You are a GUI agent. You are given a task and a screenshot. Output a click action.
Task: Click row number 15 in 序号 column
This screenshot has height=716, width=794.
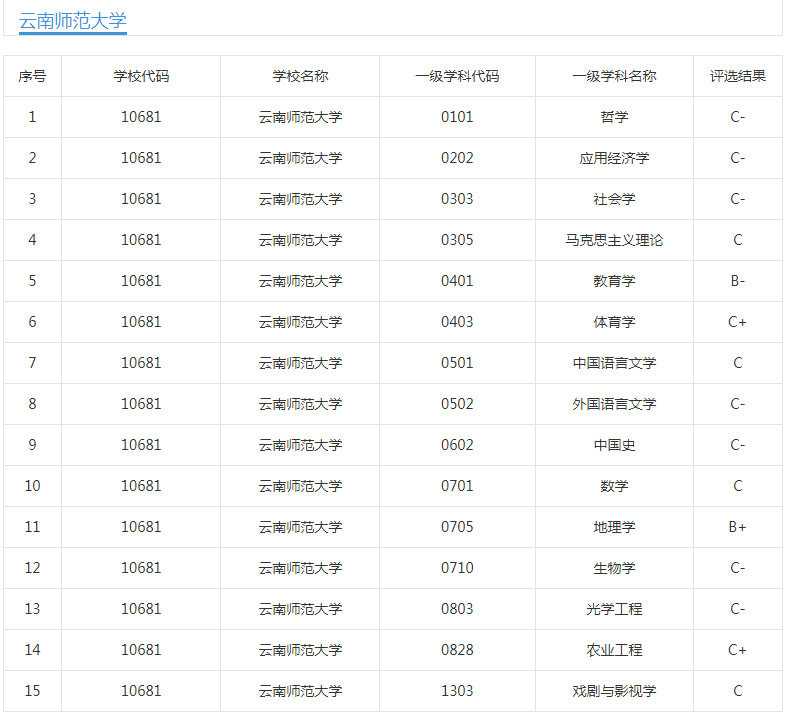[x=32, y=691]
